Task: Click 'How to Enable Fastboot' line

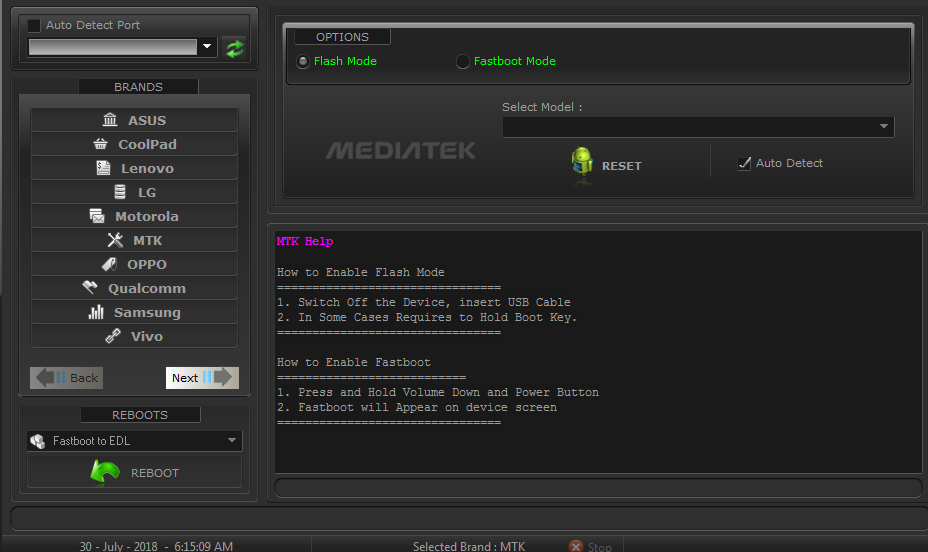Action: coord(354,362)
